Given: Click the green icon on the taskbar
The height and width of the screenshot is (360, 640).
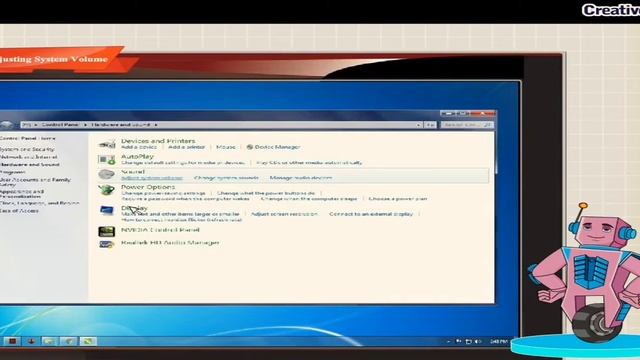Looking at the screenshot, I should 88,341.
